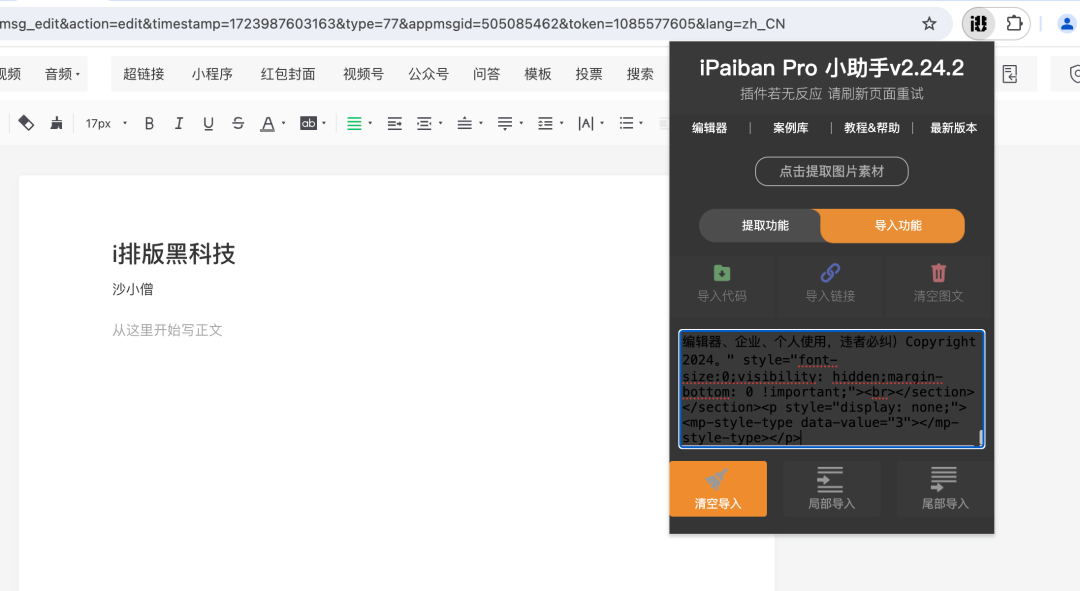Screen dimensions: 1080x591
Task: Click 局部导入 insert icon
Action: [831, 480]
